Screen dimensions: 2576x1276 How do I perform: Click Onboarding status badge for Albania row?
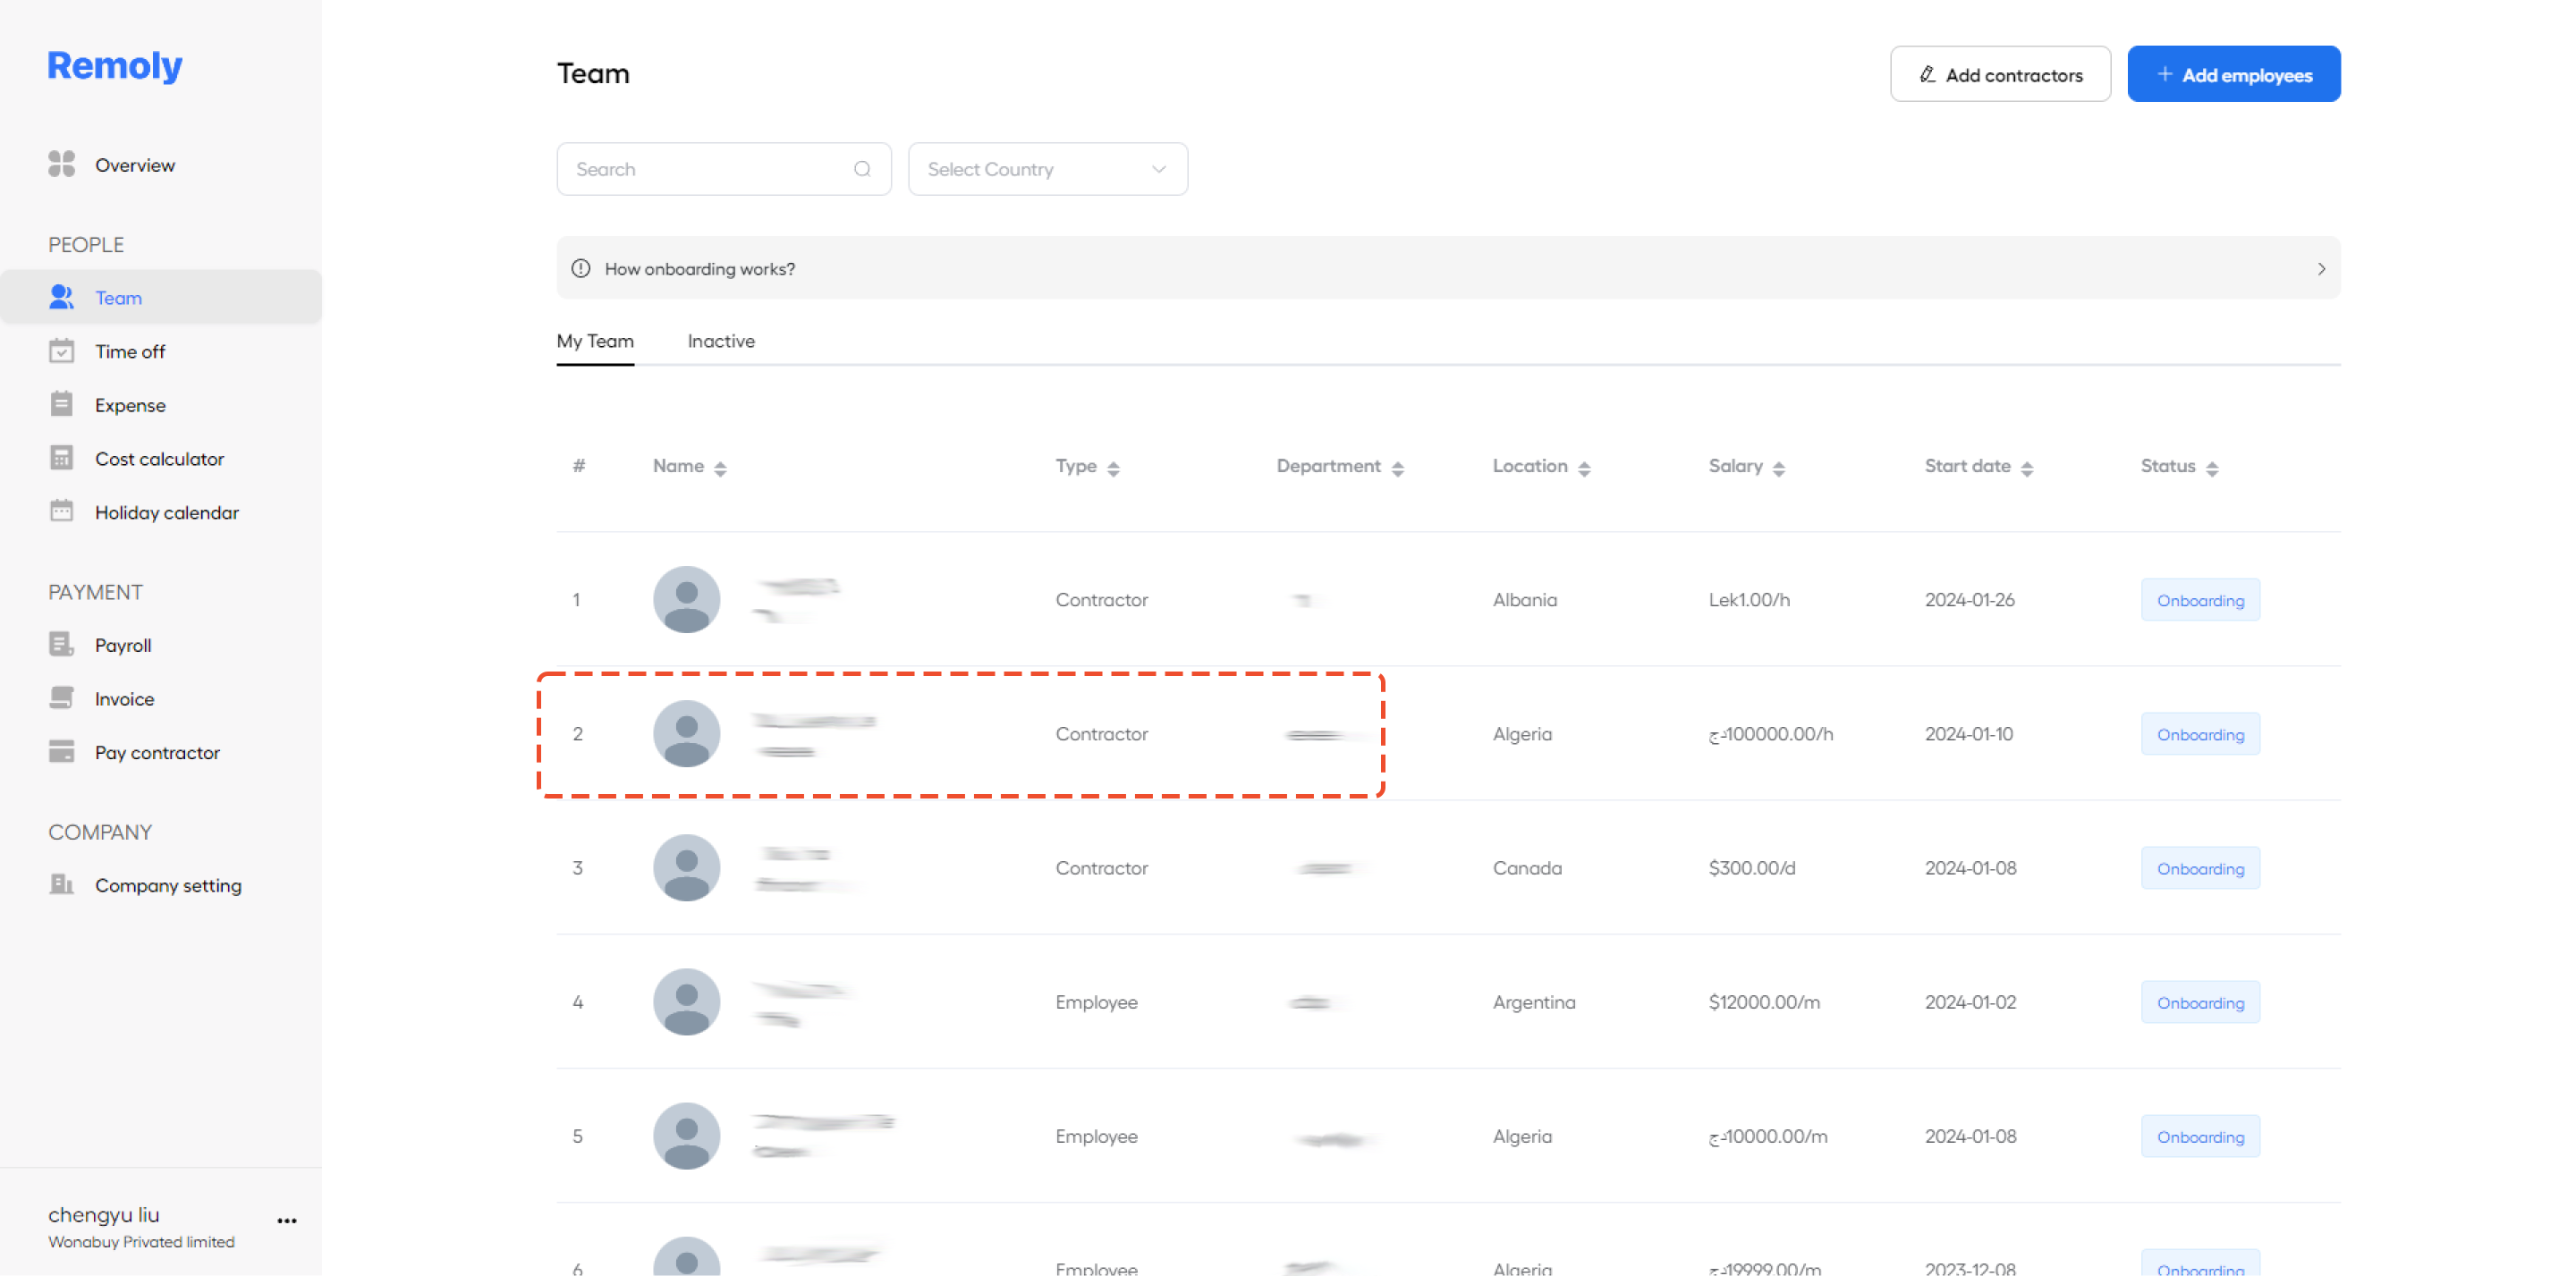(2200, 600)
